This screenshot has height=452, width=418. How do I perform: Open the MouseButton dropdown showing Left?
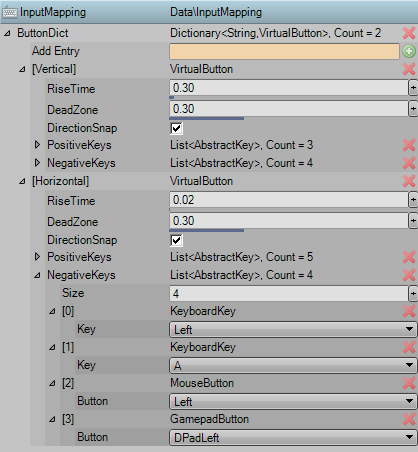(x=293, y=402)
